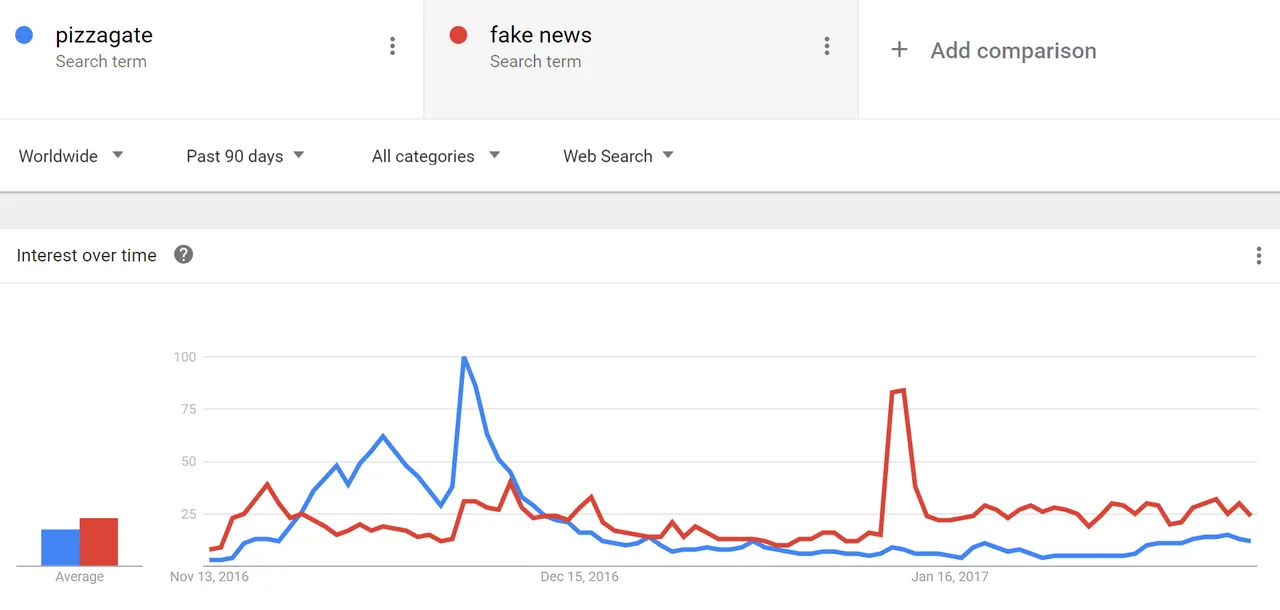Image resolution: width=1280 pixels, height=610 pixels.
Task: Open three-dot menu for pizzagate term
Action: [x=392, y=46]
